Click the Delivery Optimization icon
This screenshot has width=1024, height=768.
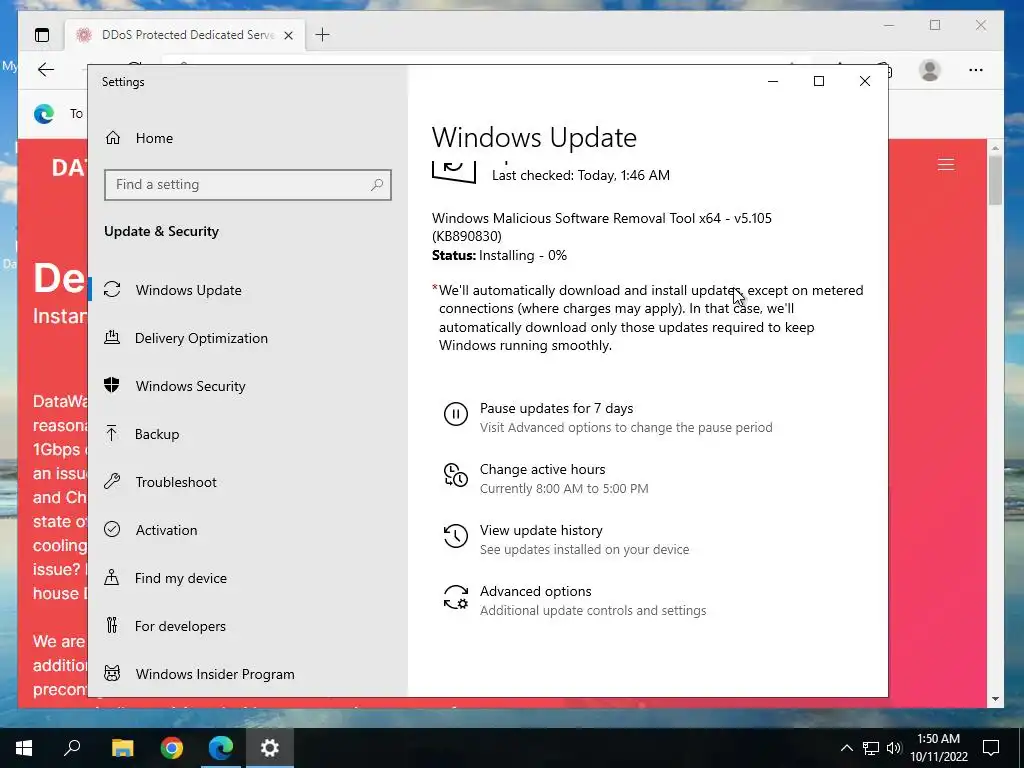pos(112,338)
